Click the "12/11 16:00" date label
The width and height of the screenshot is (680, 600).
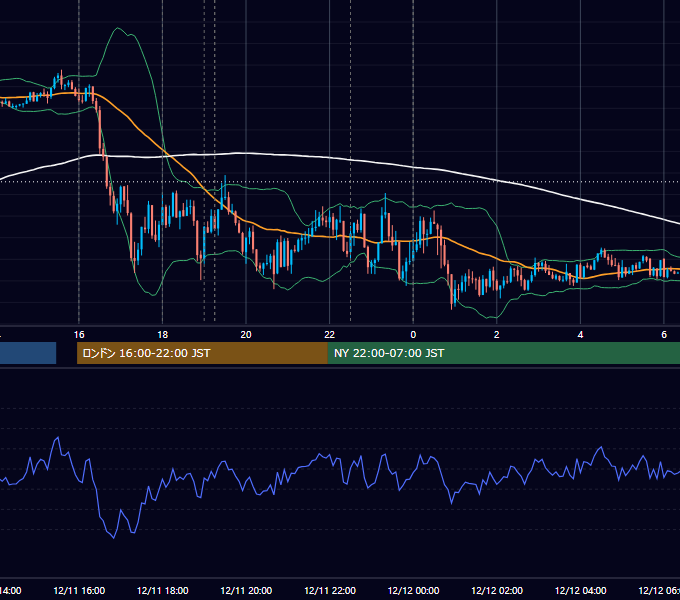tap(79, 590)
